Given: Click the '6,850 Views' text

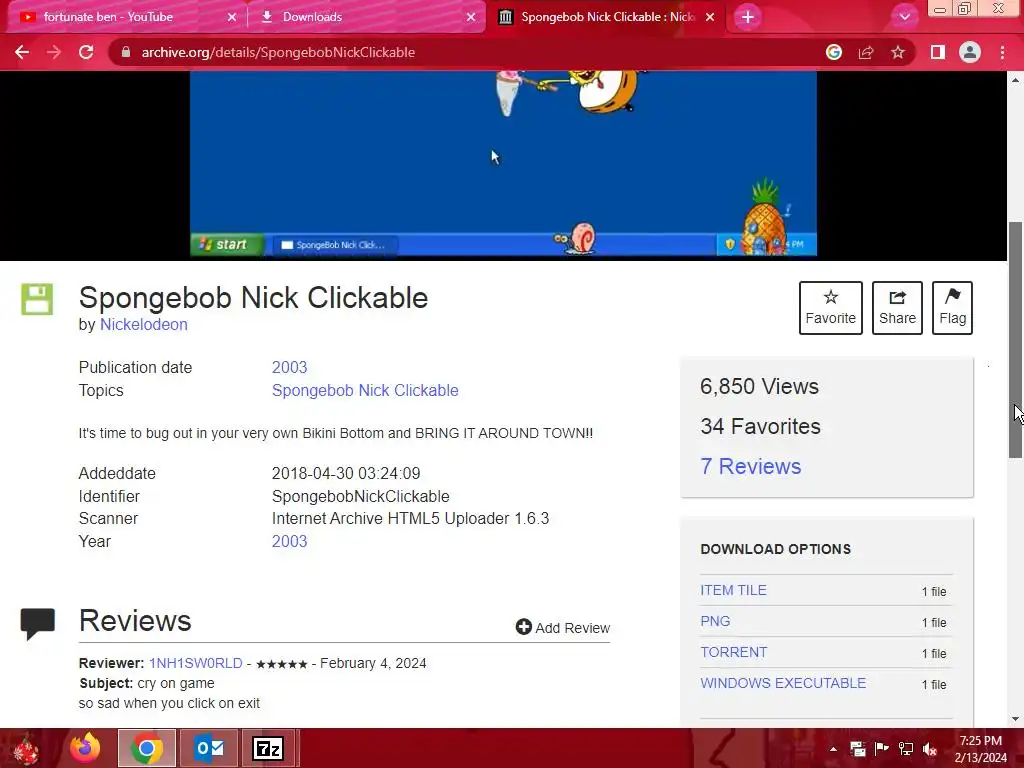Looking at the screenshot, I should tap(759, 387).
